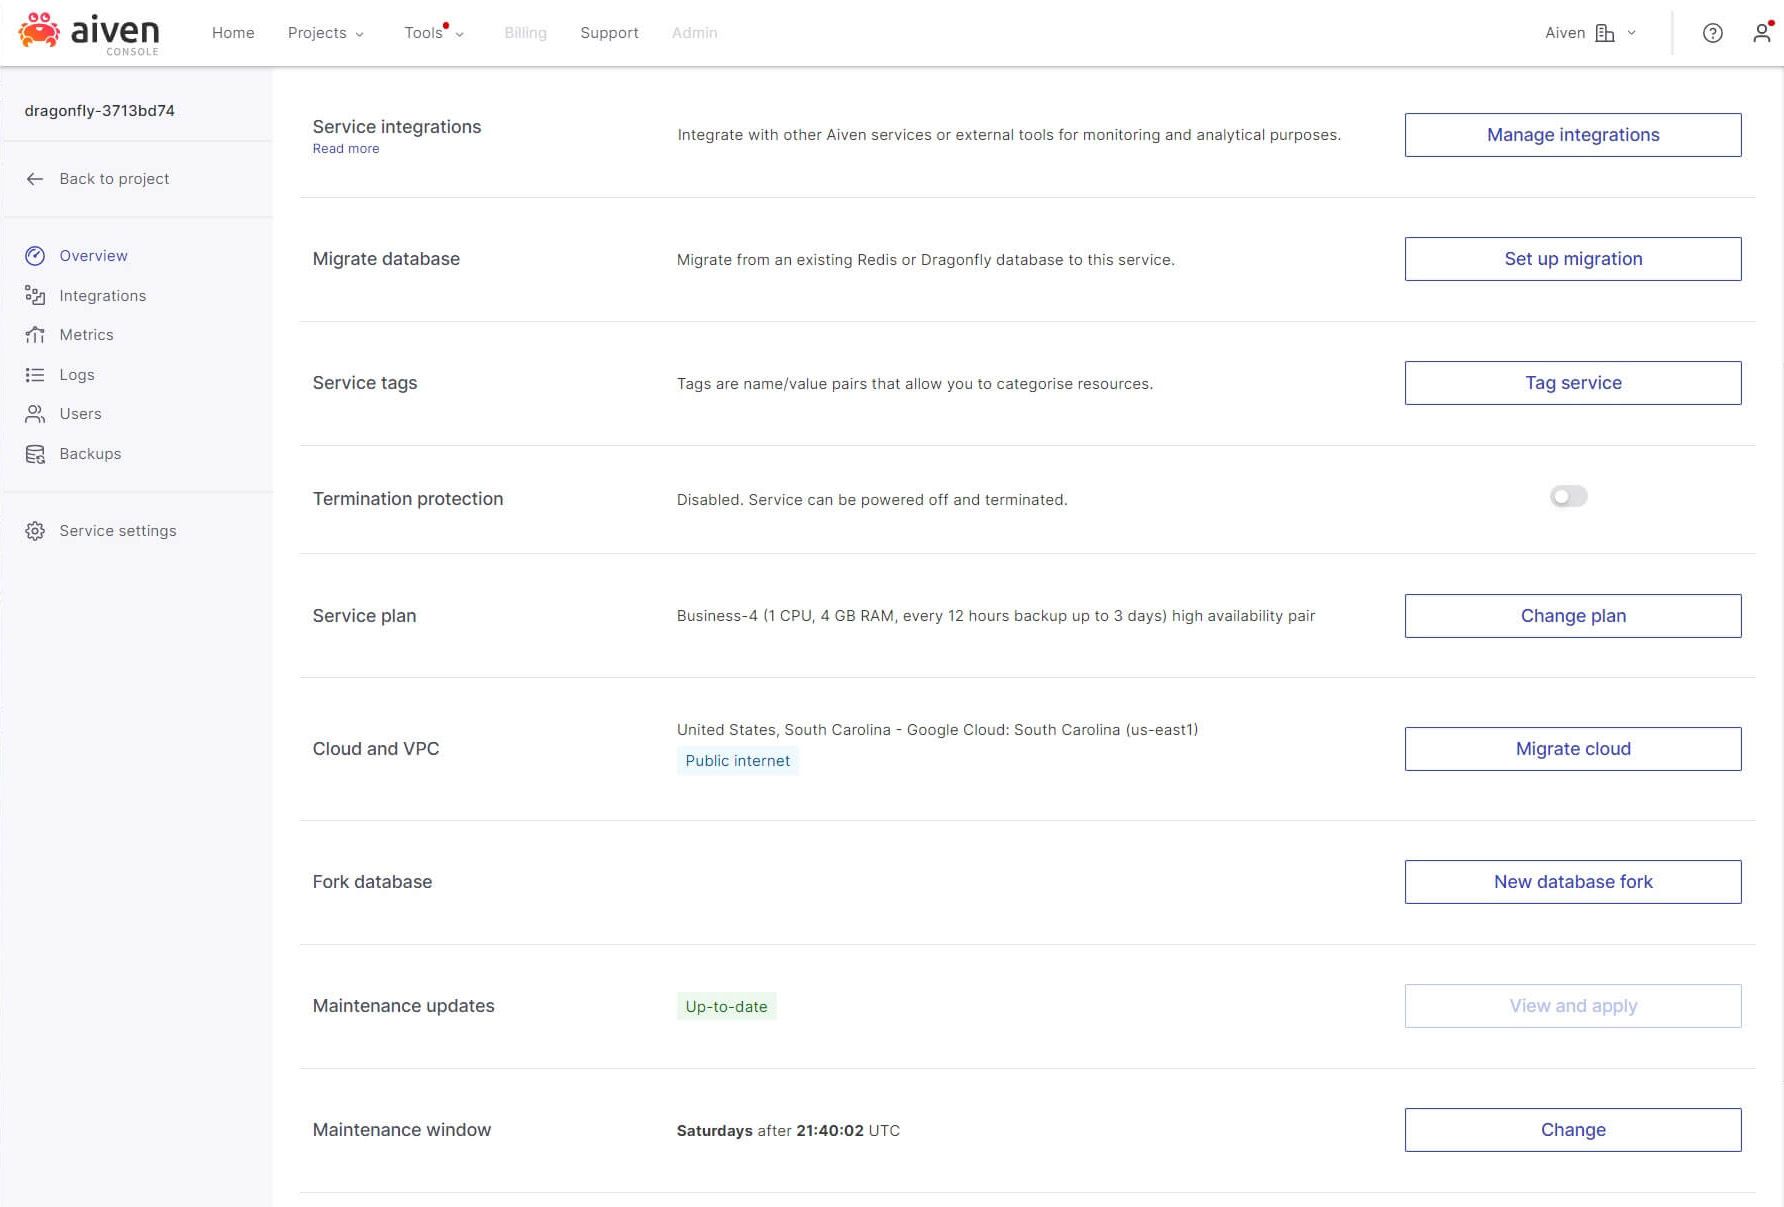Open the Tools dropdown
1784x1207 pixels.
[430, 33]
